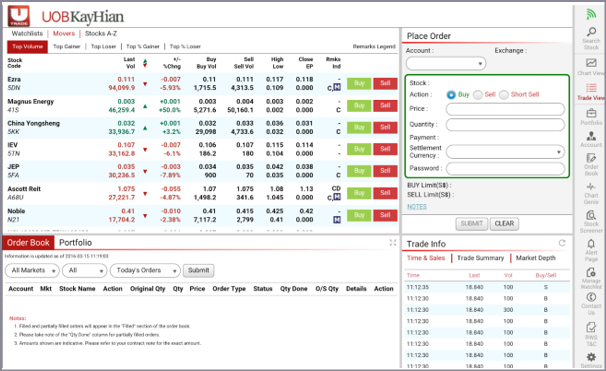606x371 pixels.
Task: Switch to the Watchlists tab
Action: (27, 34)
